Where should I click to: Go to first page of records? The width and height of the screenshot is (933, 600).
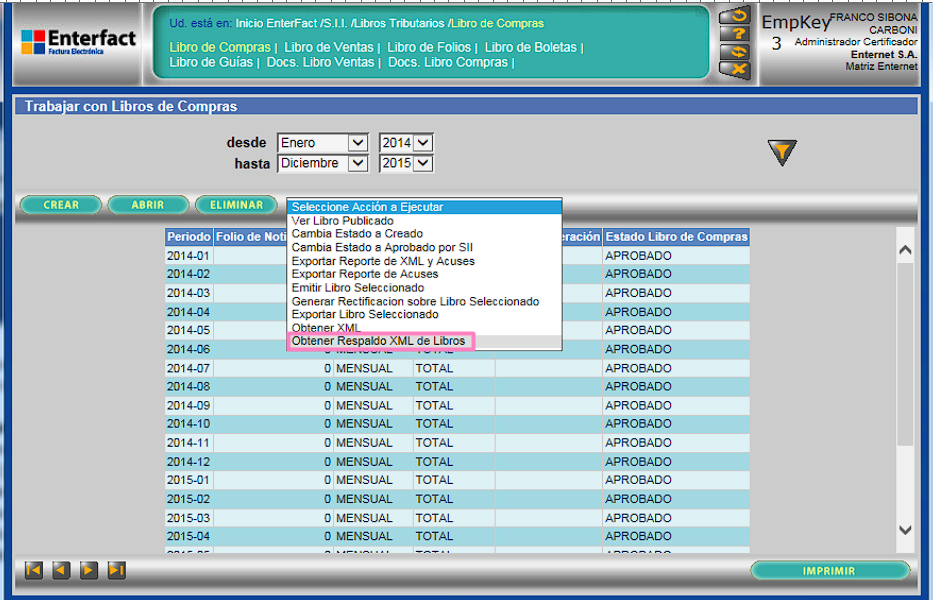click(34, 570)
